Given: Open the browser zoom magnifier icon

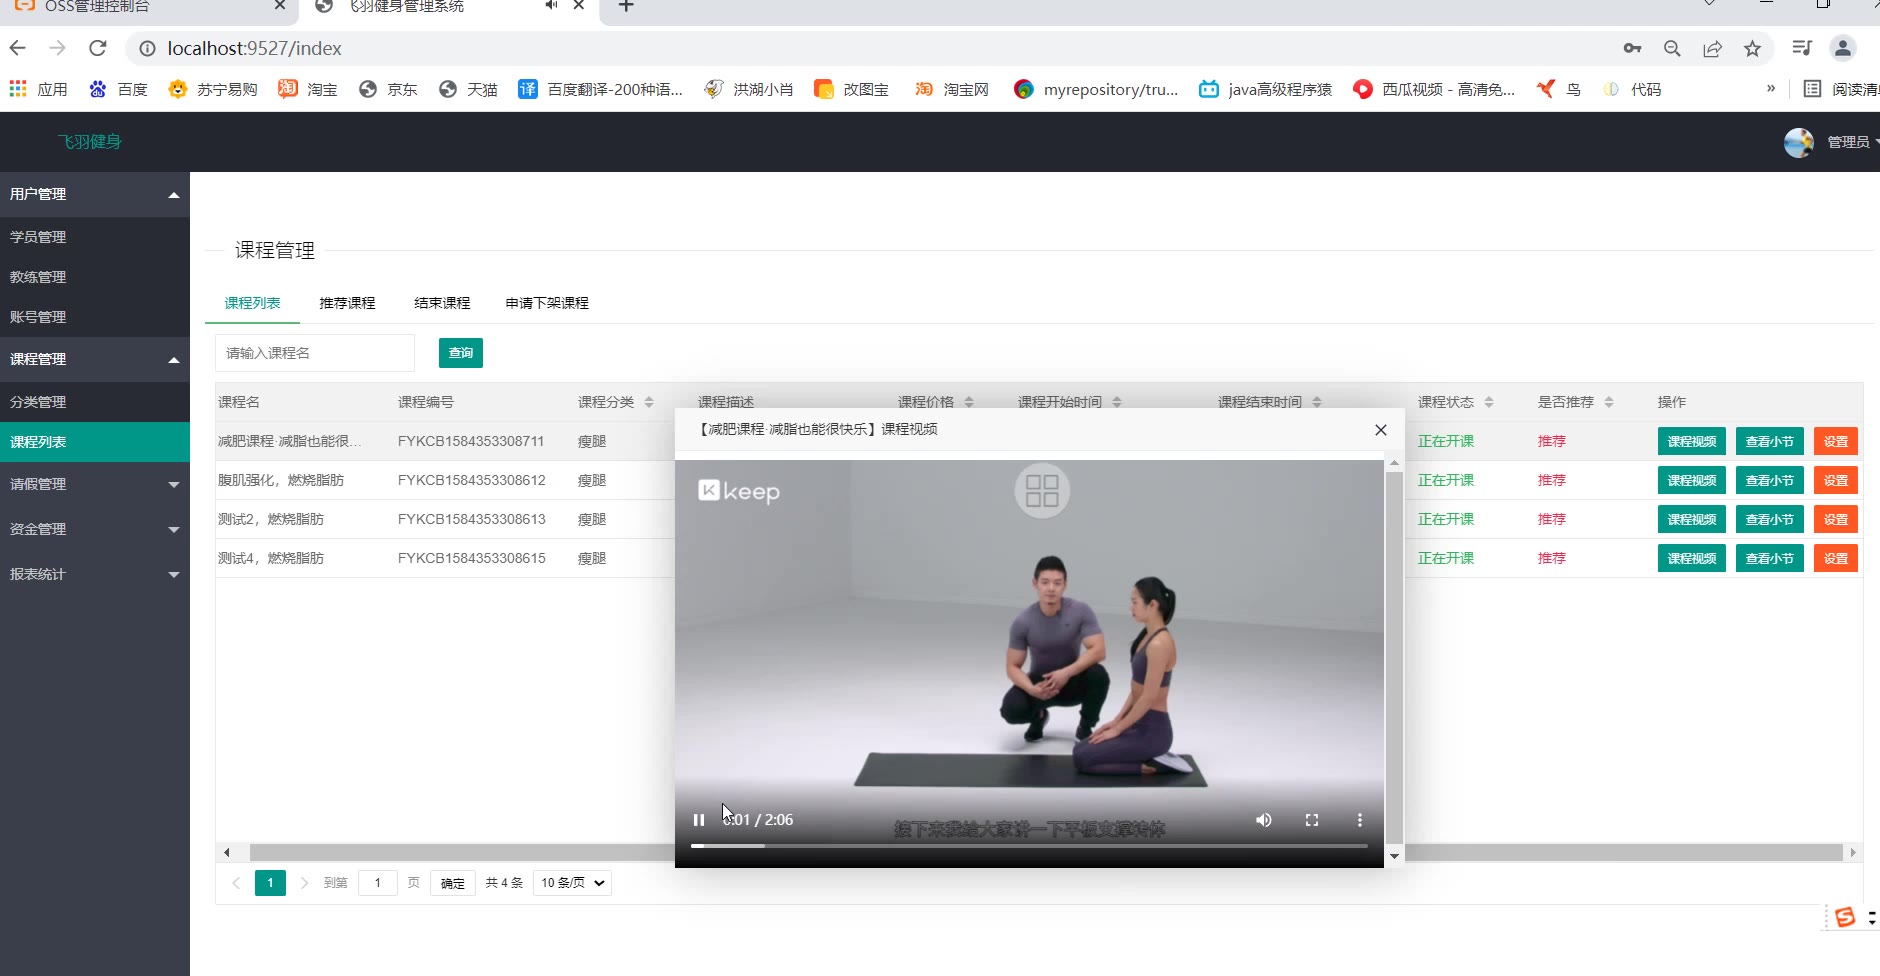Looking at the screenshot, I should tap(1672, 48).
